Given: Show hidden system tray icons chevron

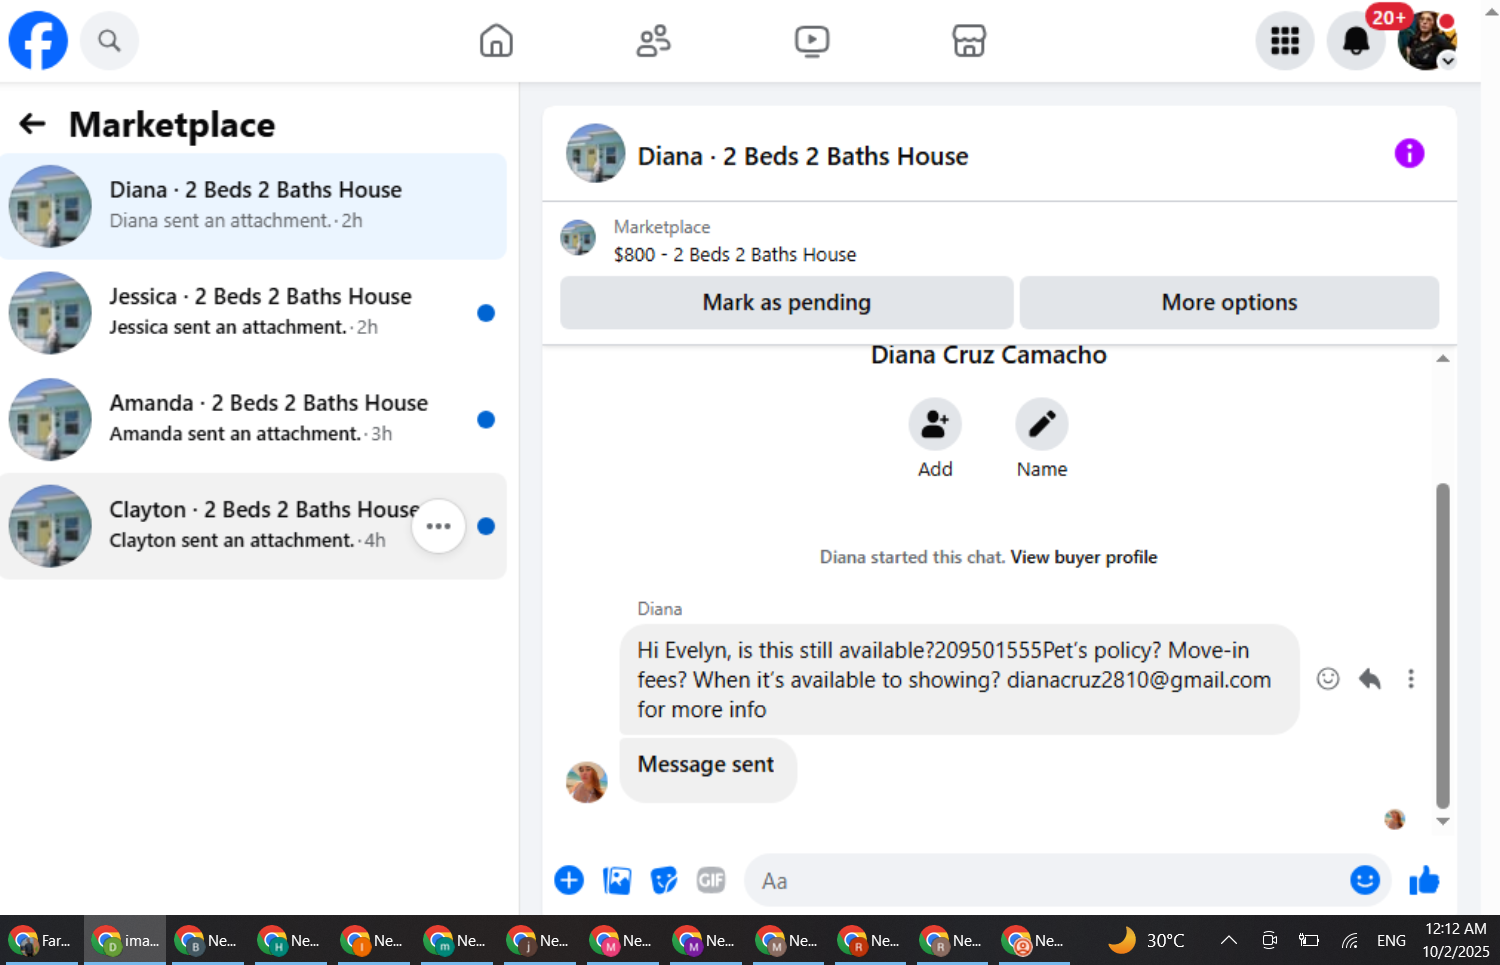Looking at the screenshot, I should (1229, 940).
